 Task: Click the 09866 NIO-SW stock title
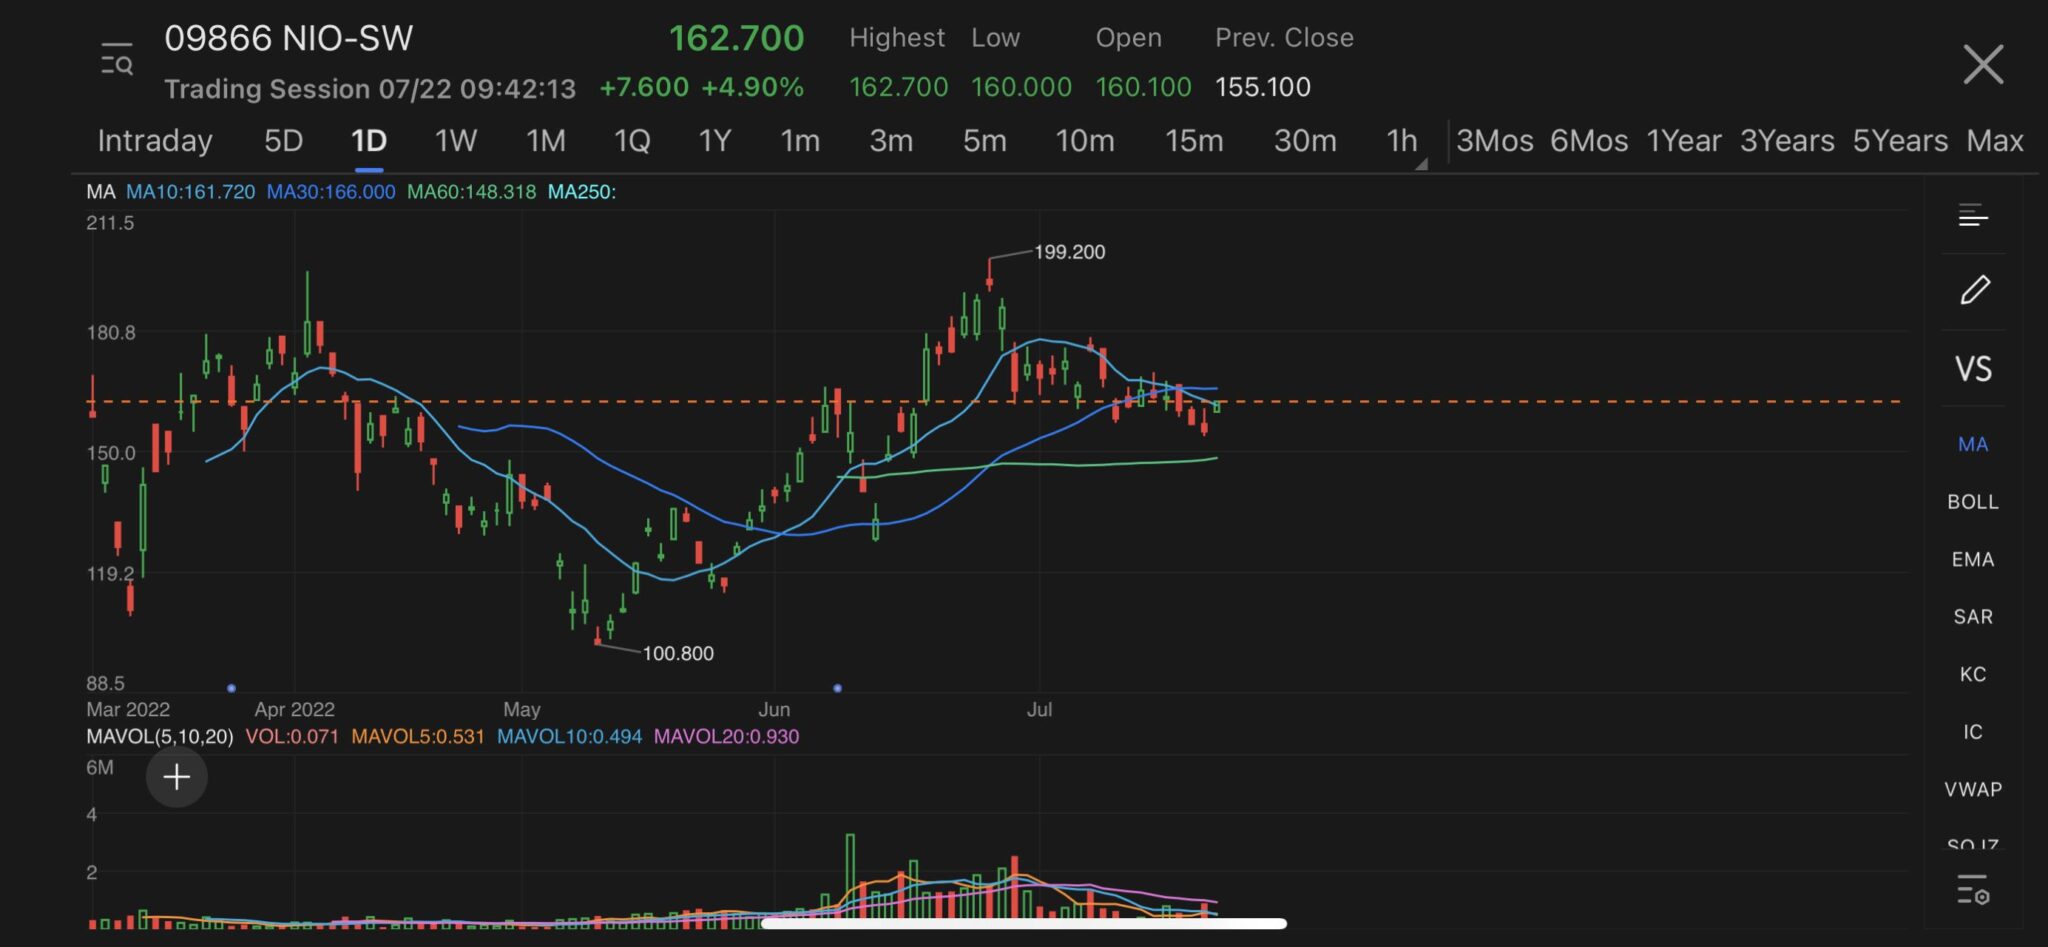[x=289, y=38]
